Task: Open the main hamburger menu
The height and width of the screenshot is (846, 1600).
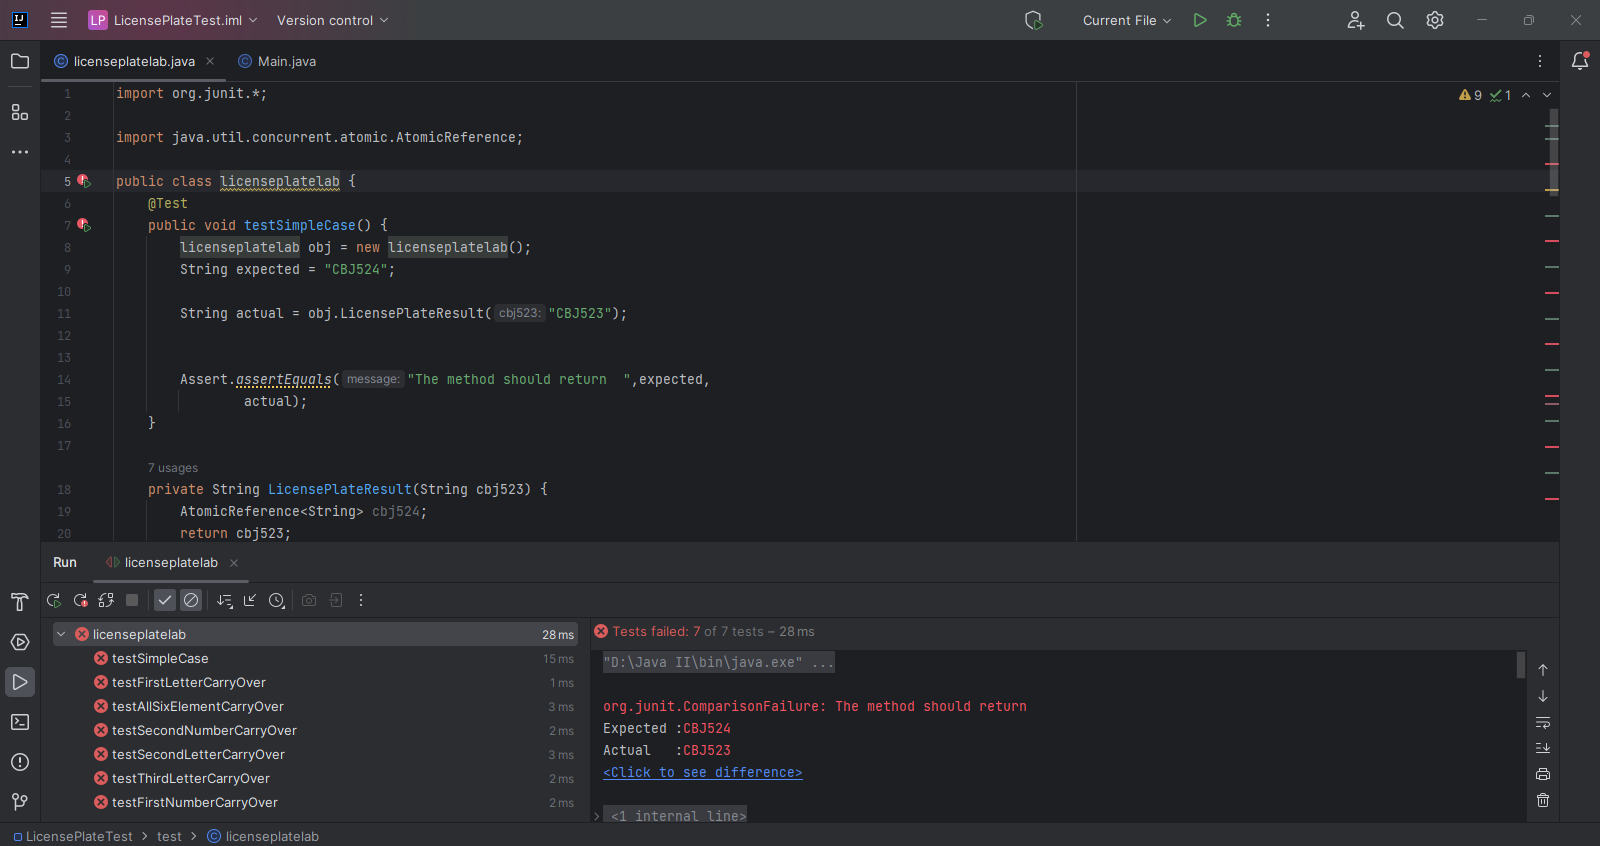Action: (x=59, y=20)
